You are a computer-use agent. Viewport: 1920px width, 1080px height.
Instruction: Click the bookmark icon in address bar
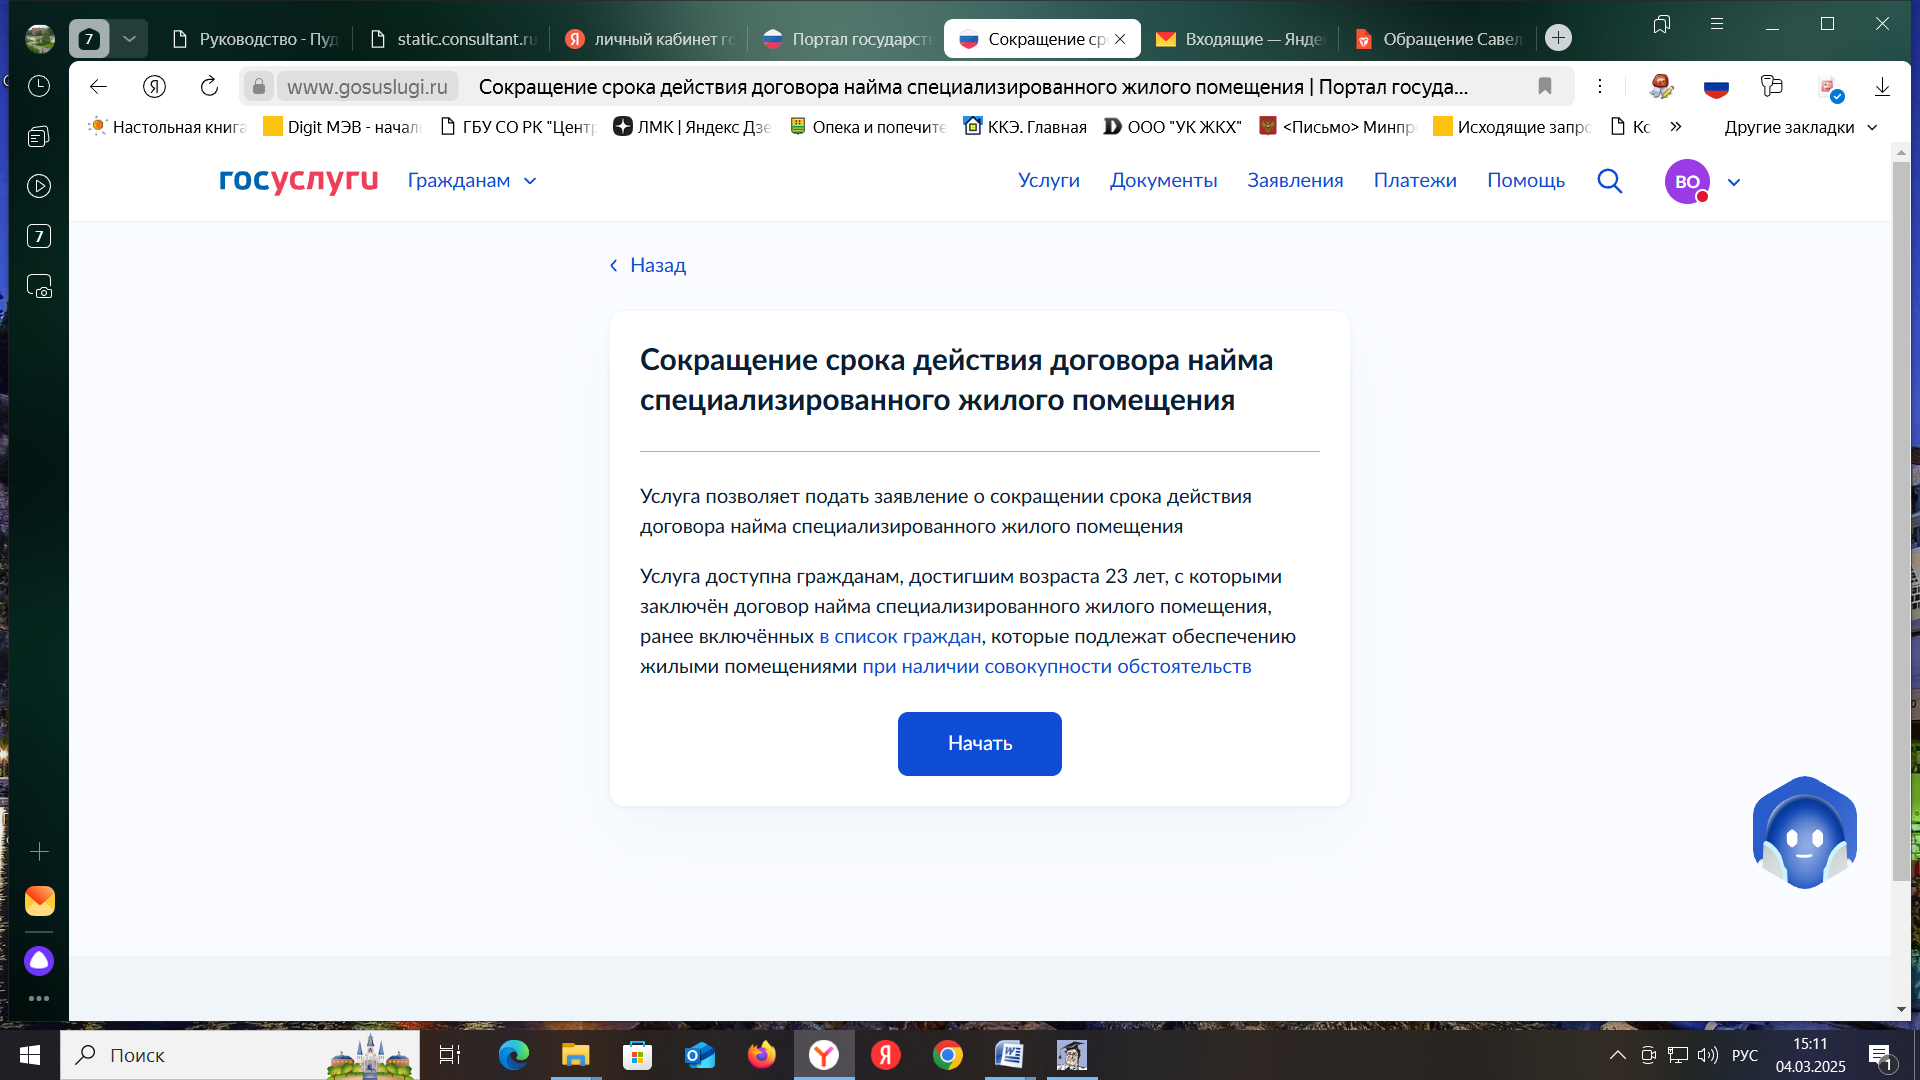1544,87
